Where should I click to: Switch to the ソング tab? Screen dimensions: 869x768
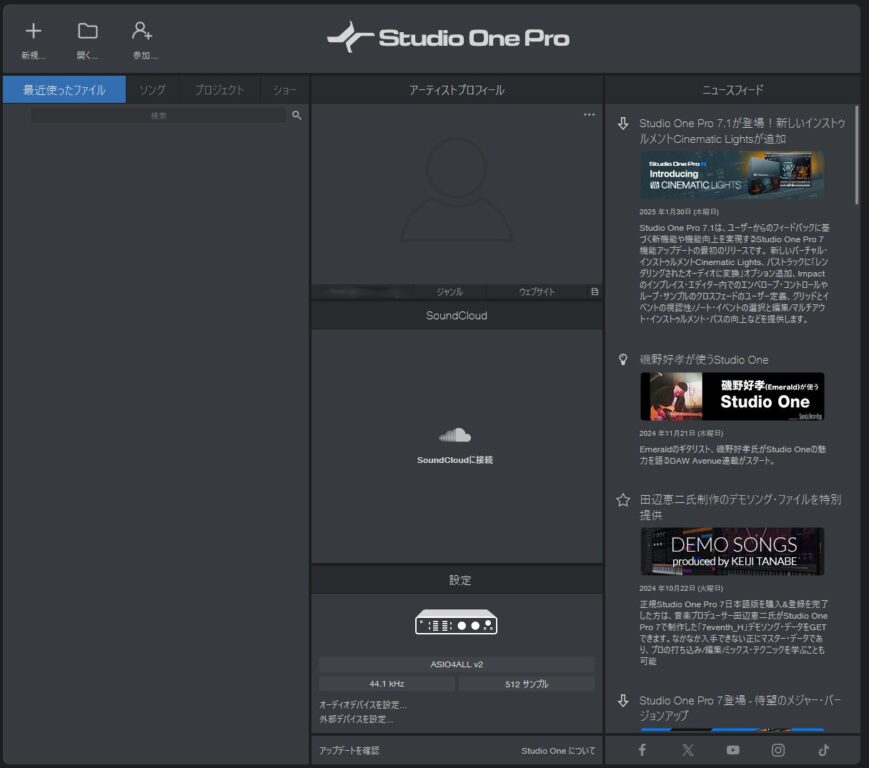[152, 90]
